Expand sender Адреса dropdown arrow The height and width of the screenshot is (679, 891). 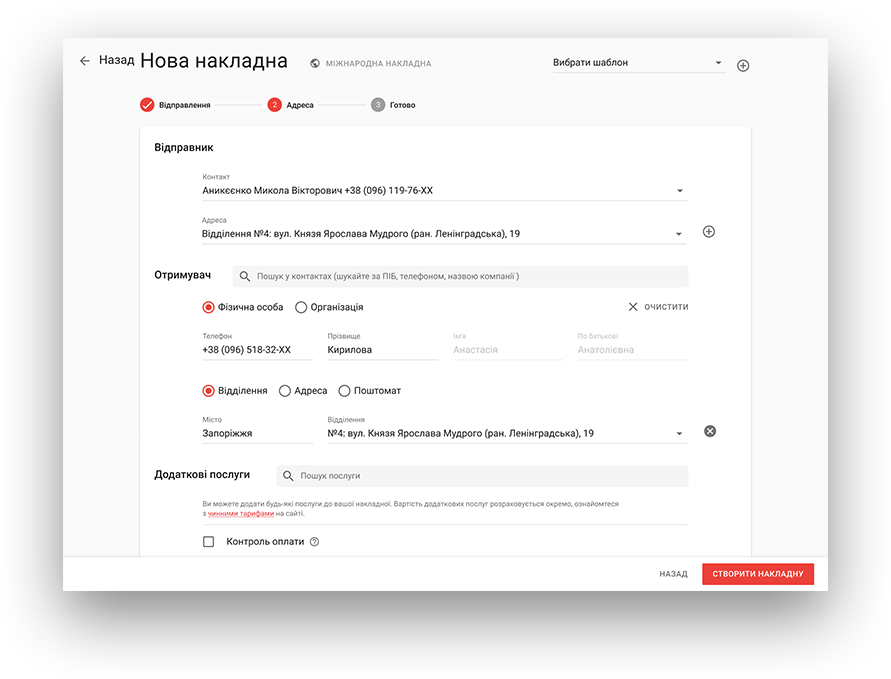pyautogui.click(x=678, y=234)
